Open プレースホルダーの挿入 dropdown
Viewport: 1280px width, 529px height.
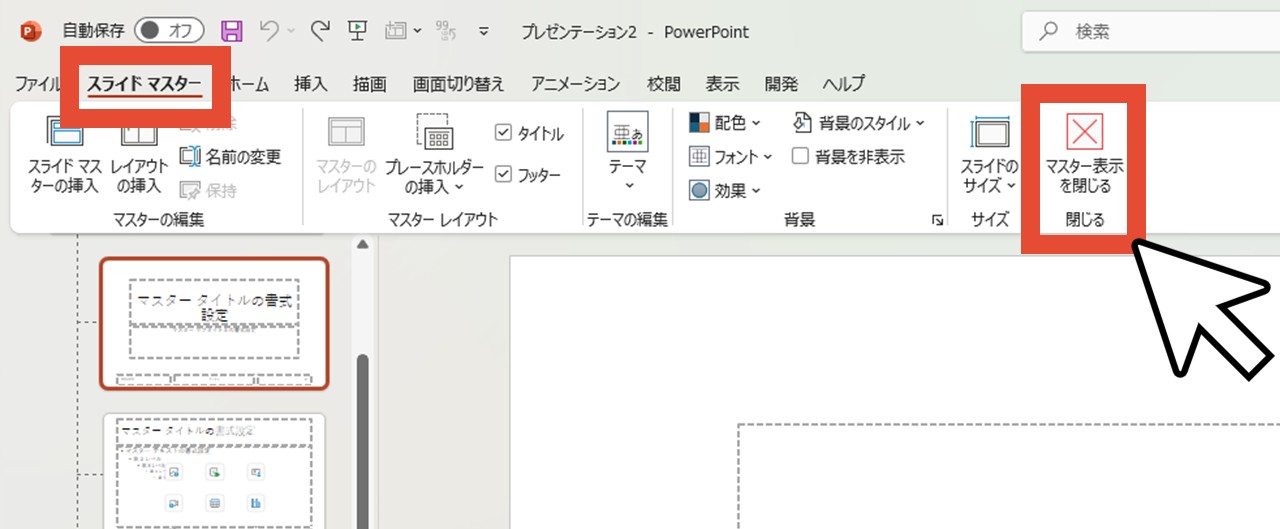[434, 155]
